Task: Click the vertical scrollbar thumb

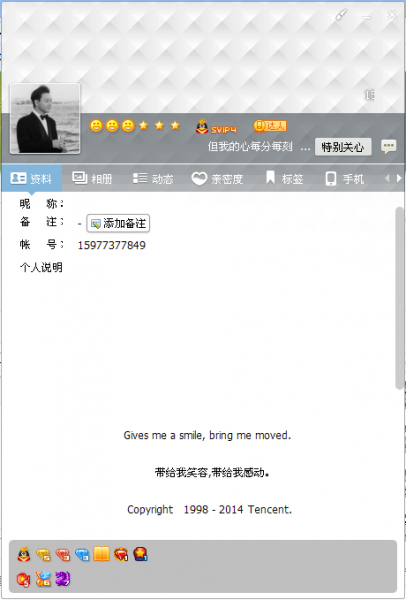Action: [400, 298]
